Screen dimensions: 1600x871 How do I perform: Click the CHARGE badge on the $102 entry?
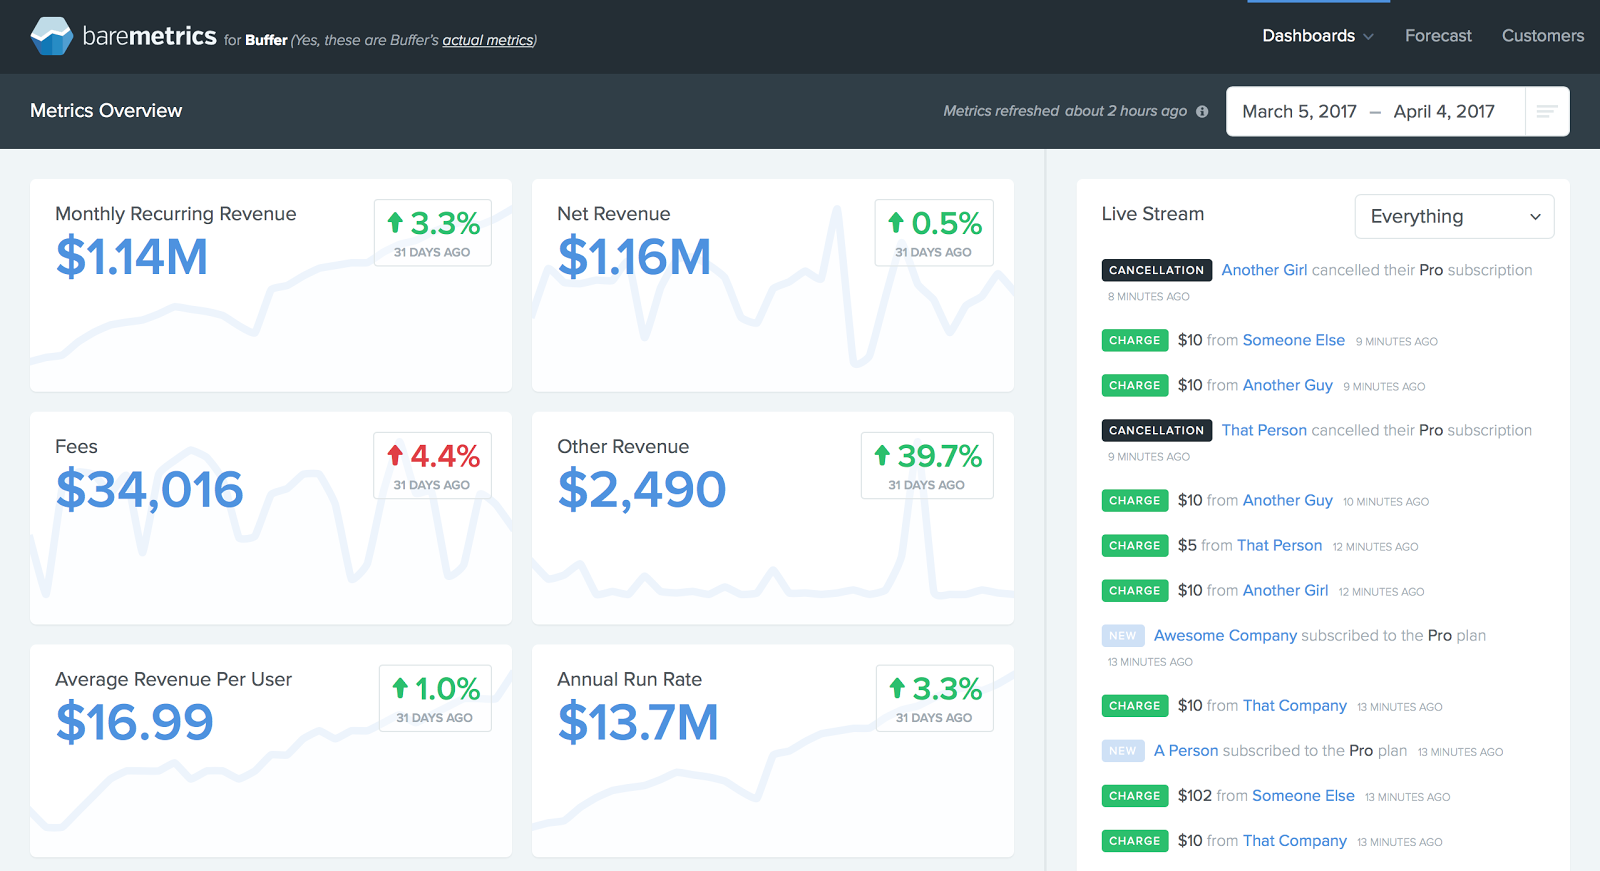1135,795
